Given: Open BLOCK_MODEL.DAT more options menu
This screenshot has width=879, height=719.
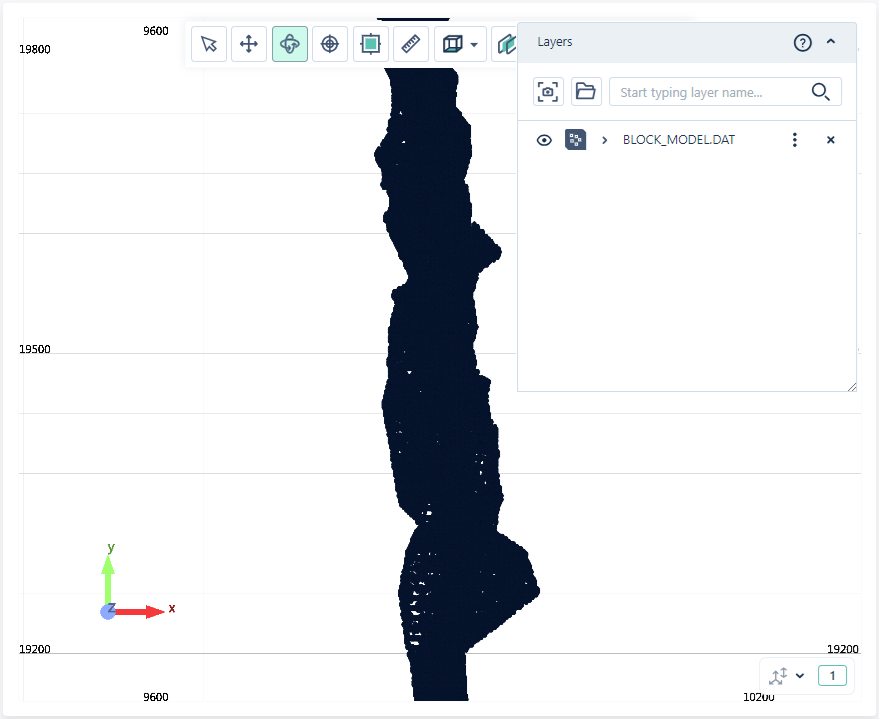Looking at the screenshot, I should pyautogui.click(x=794, y=140).
